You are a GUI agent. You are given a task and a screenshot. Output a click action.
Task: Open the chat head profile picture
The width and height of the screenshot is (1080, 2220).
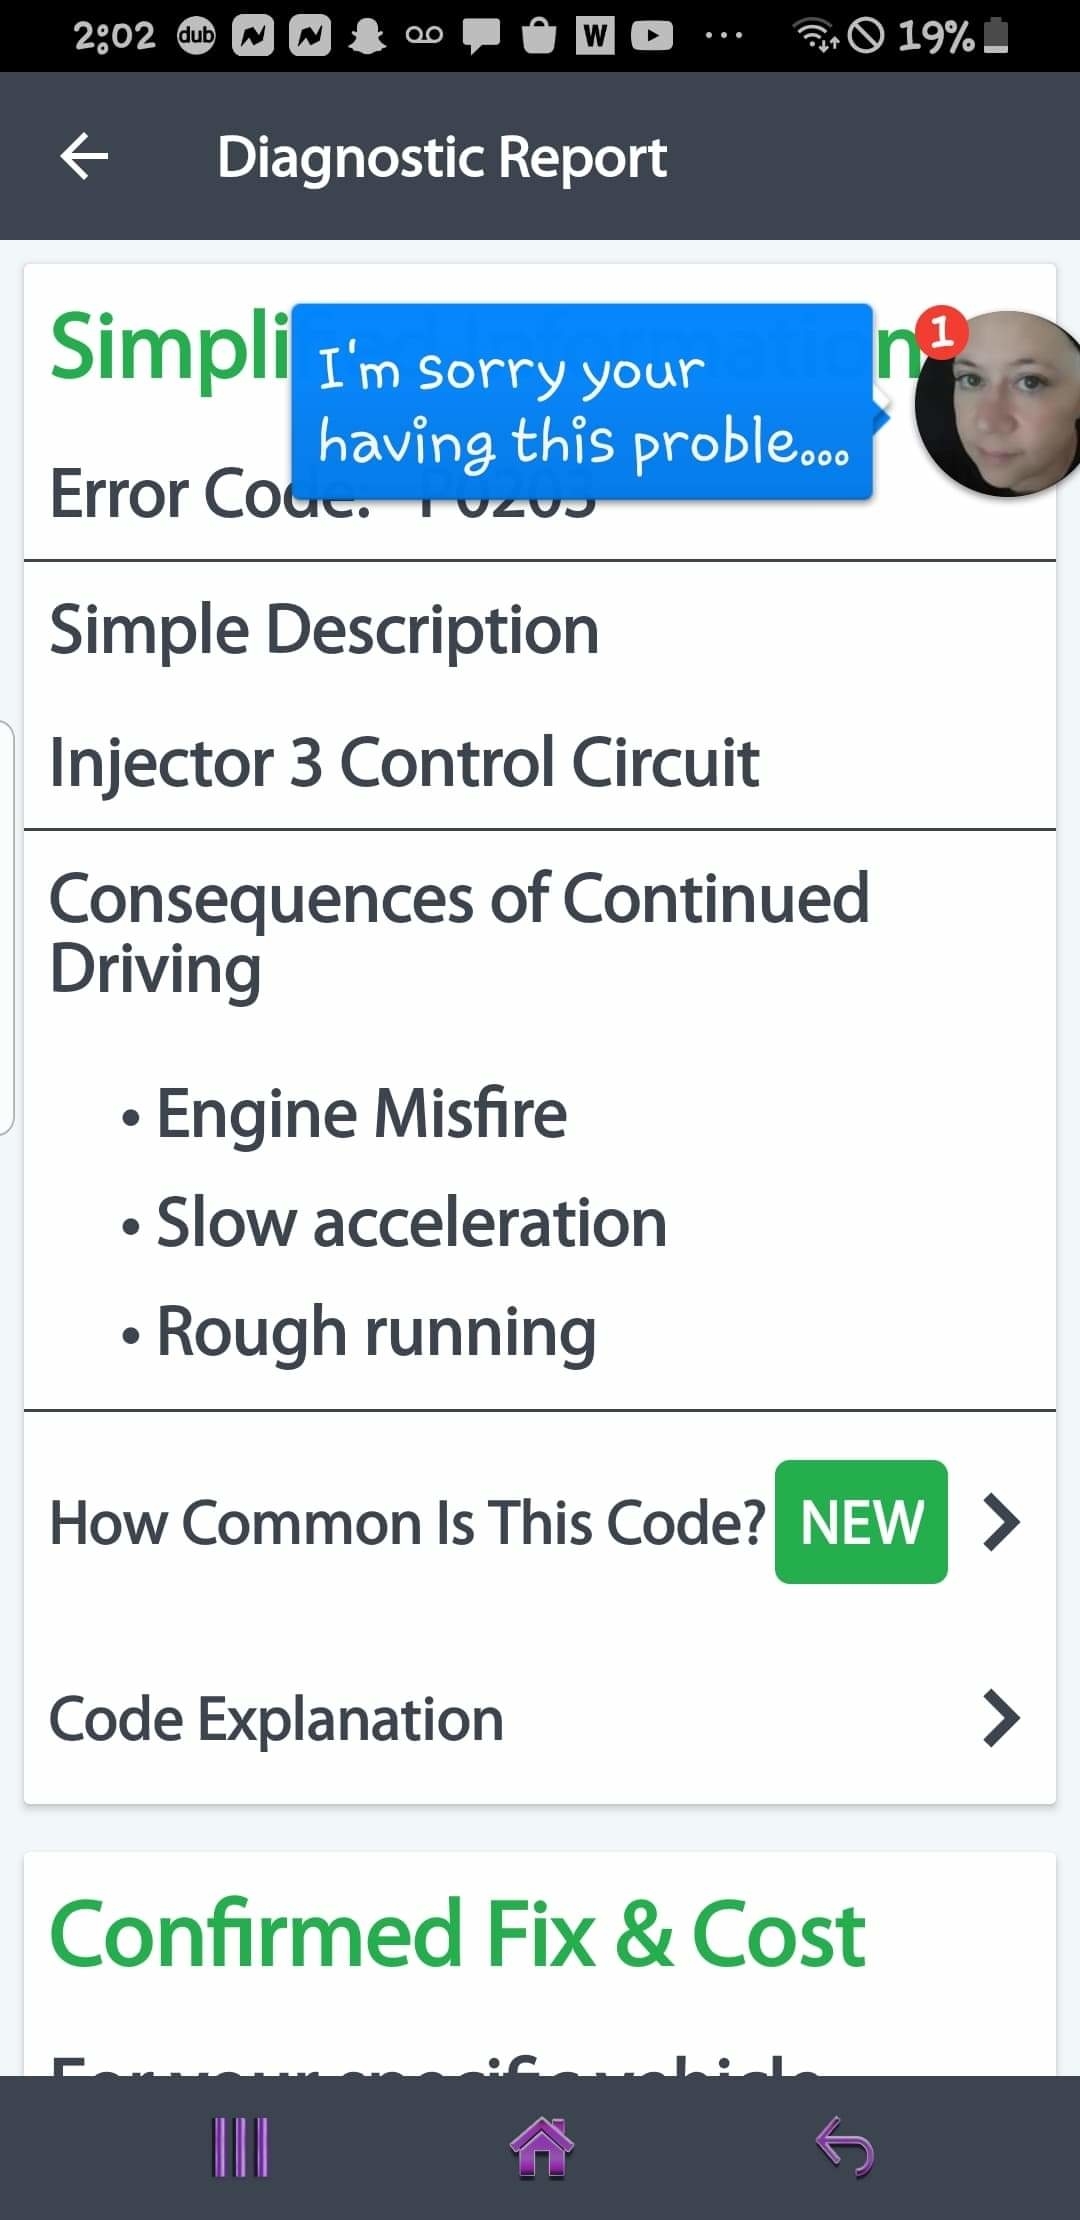1000,403
